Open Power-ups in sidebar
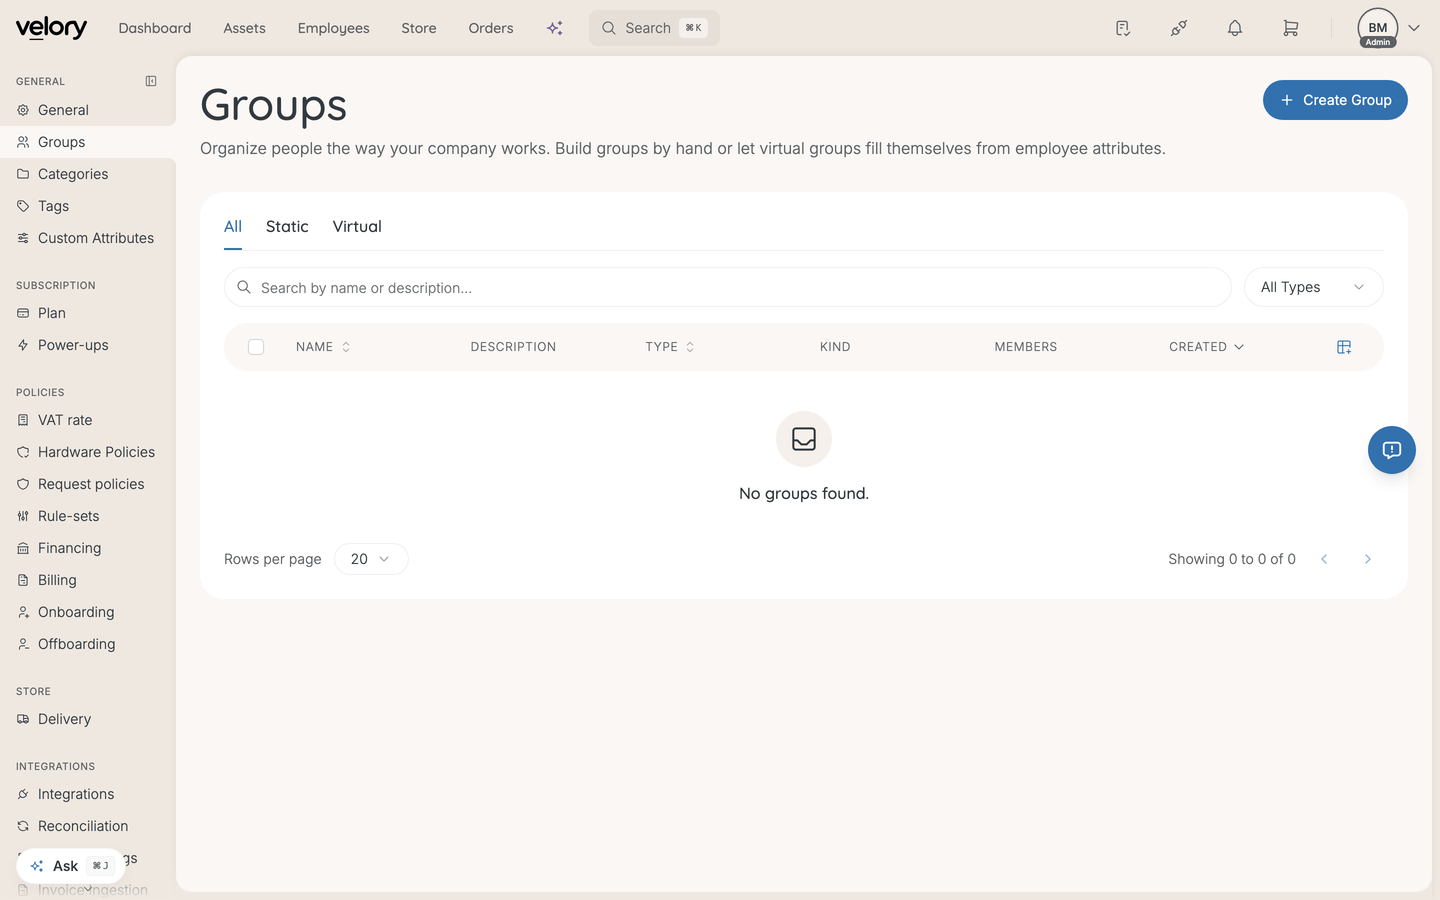The height and width of the screenshot is (900, 1440). tap(88, 345)
